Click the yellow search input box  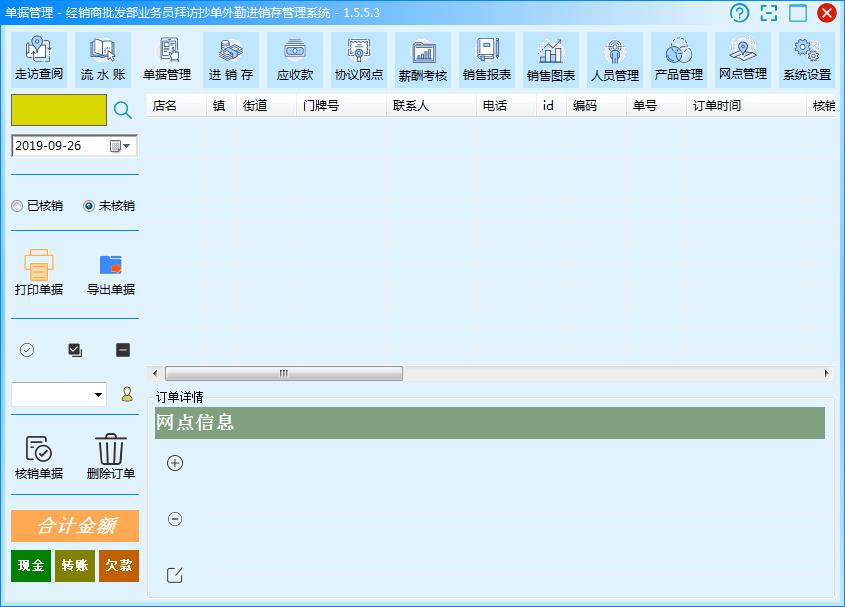pos(59,110)
